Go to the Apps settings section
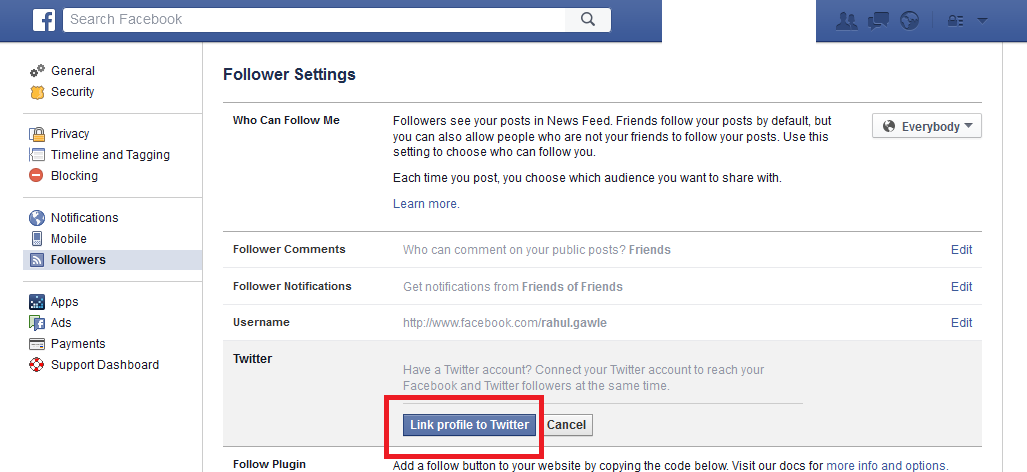Screen dimensions: 1027x472 coord(64,302)
